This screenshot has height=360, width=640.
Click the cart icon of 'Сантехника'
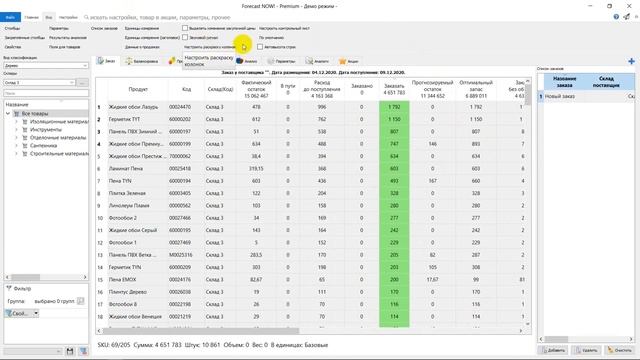pyautogui.click(x=25, y=146)
